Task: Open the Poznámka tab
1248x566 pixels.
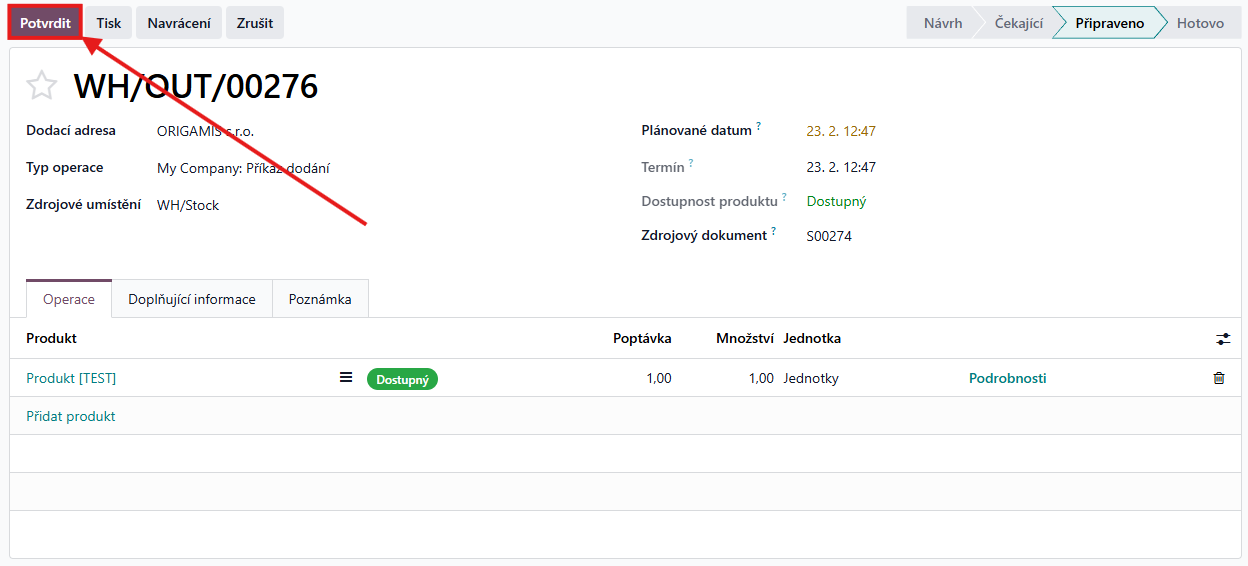Action: pos(320,299)
